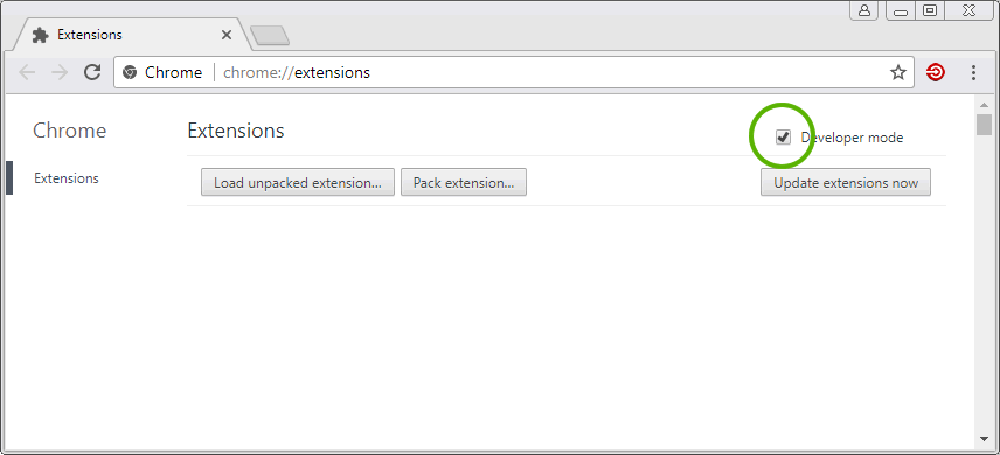This screenshot has height=455, width=1000.
Task: Select Extensions in the left sidebar
Action: tap(66, 178)
